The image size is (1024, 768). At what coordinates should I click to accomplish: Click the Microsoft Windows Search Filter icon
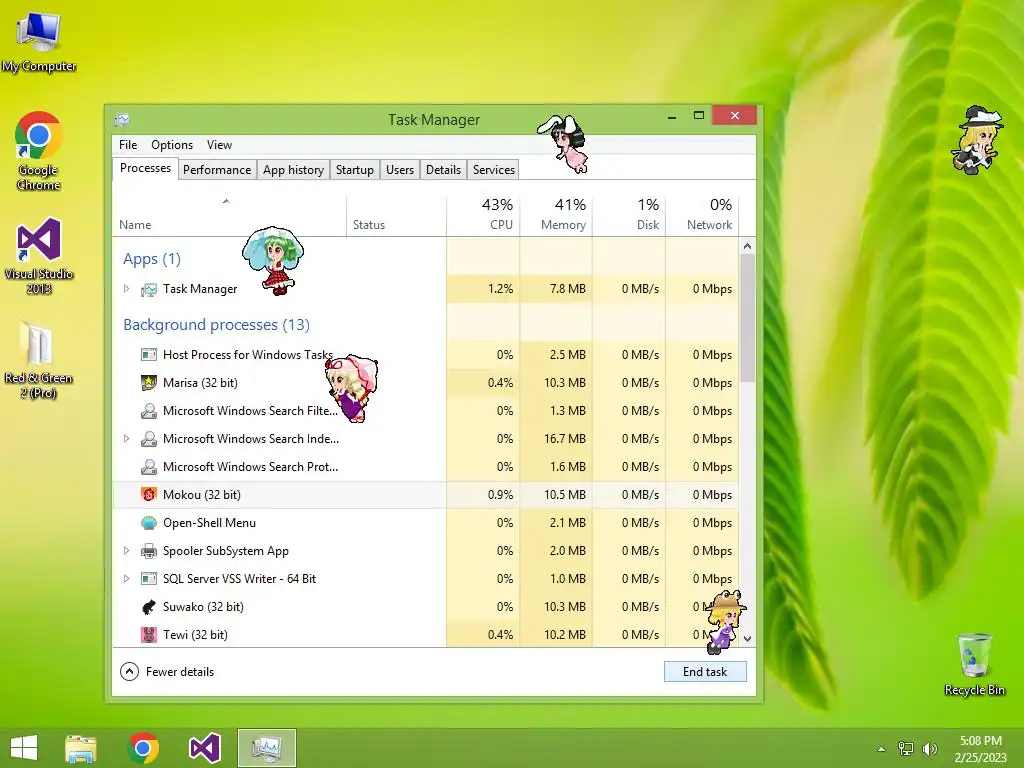click(x=149, y=411)
